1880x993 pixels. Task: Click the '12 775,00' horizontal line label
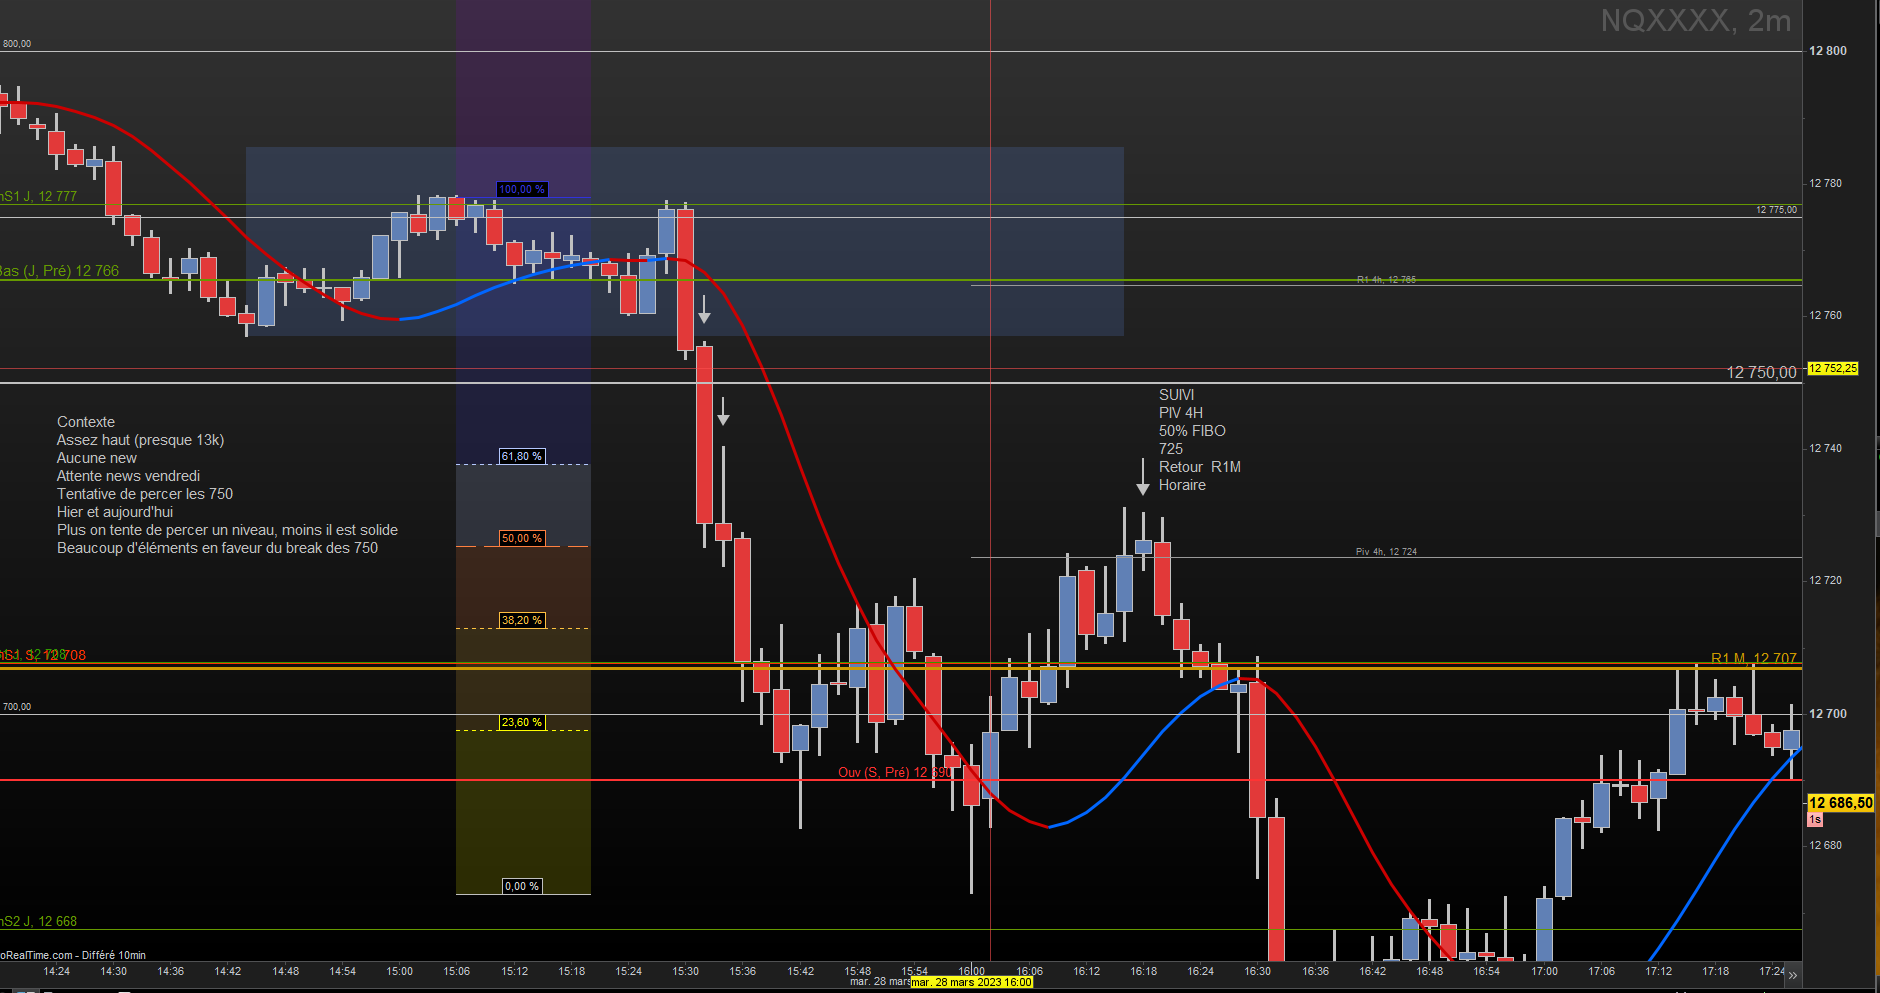[1776, 210]
